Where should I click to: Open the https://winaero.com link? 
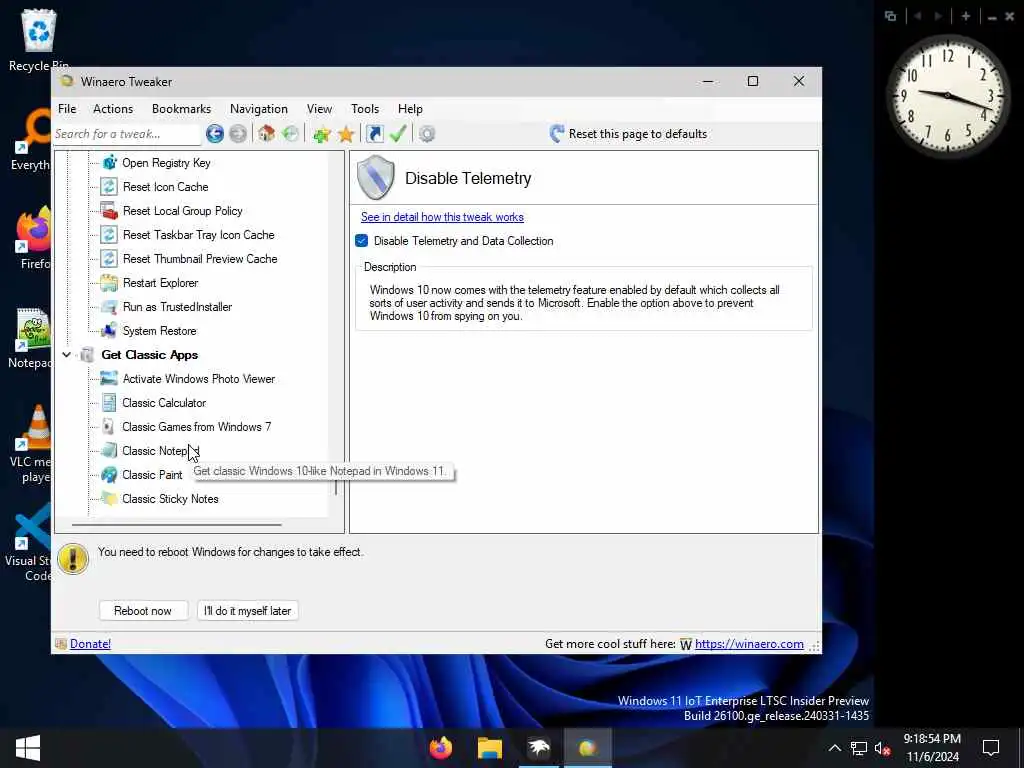click(x=749, y=644)
